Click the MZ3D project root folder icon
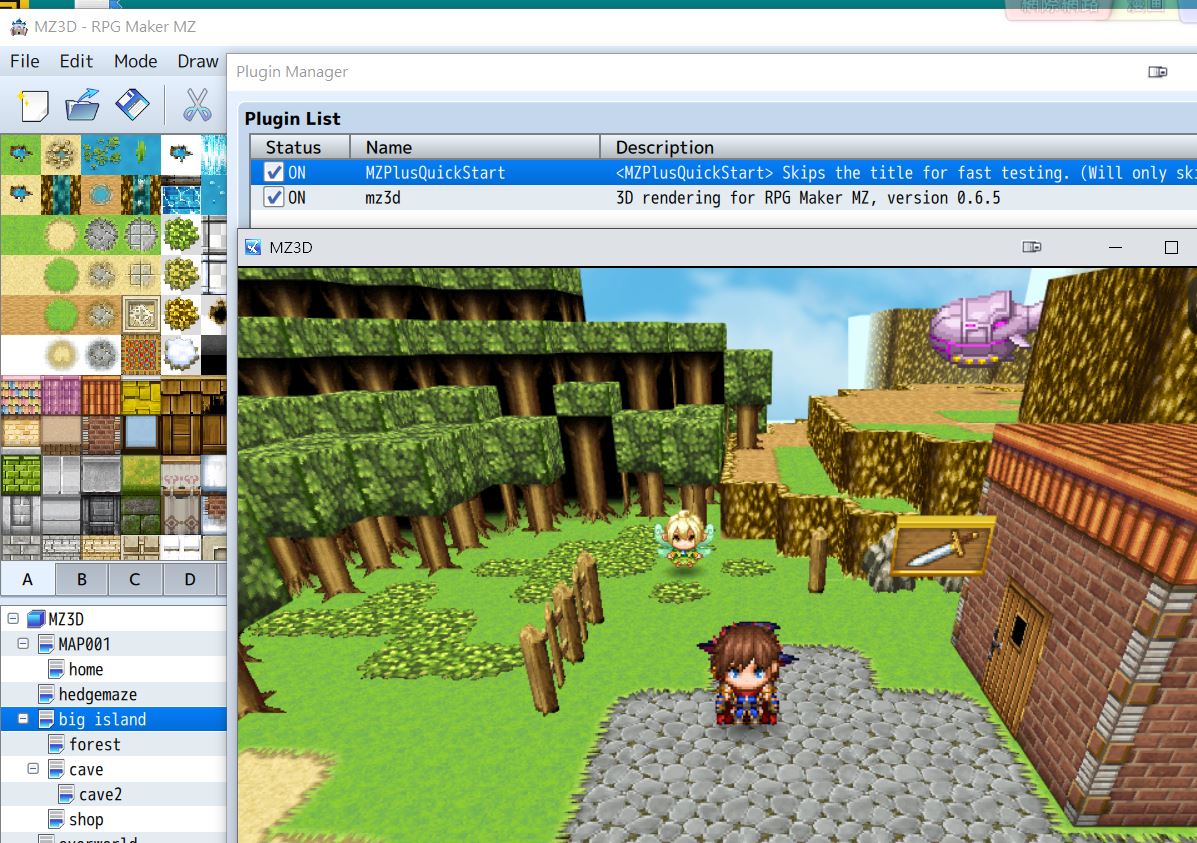The height and width of the screenshot is (843, 1197). click(x=36, y=619)
